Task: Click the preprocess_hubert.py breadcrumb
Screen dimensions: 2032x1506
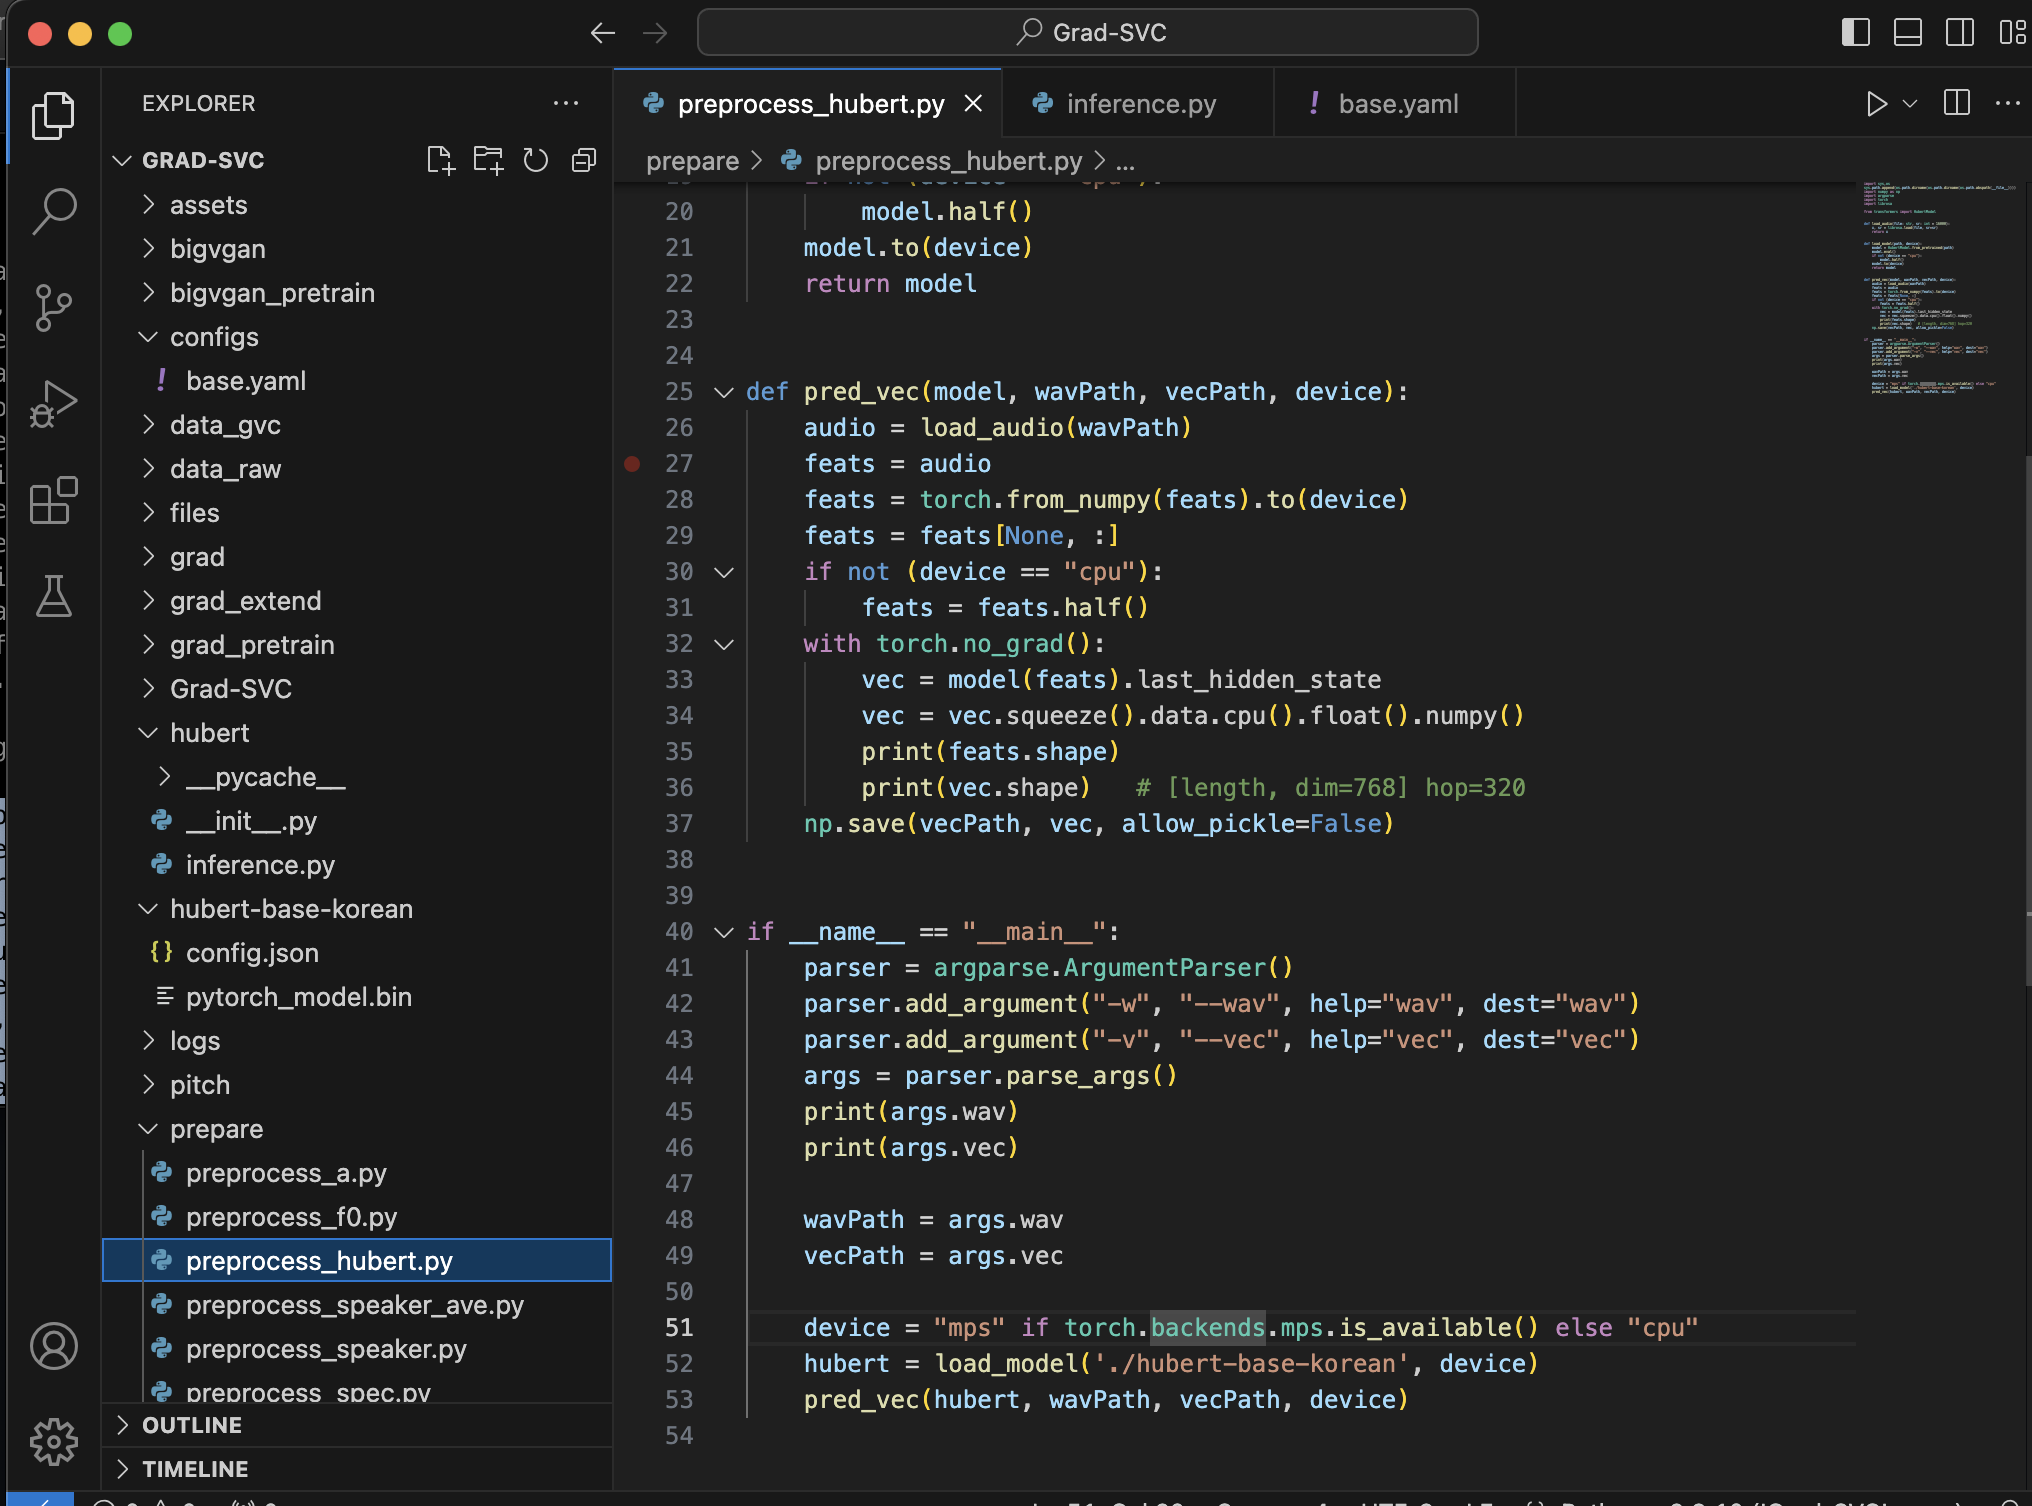Action: coord(947,161)
